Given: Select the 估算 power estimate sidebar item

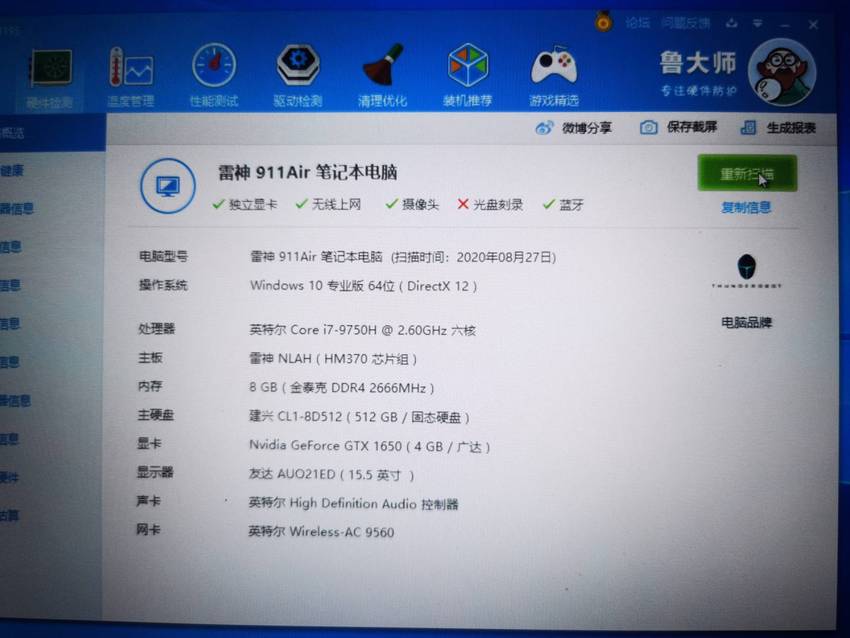Looking at the screenshot, I should (10, 515).
